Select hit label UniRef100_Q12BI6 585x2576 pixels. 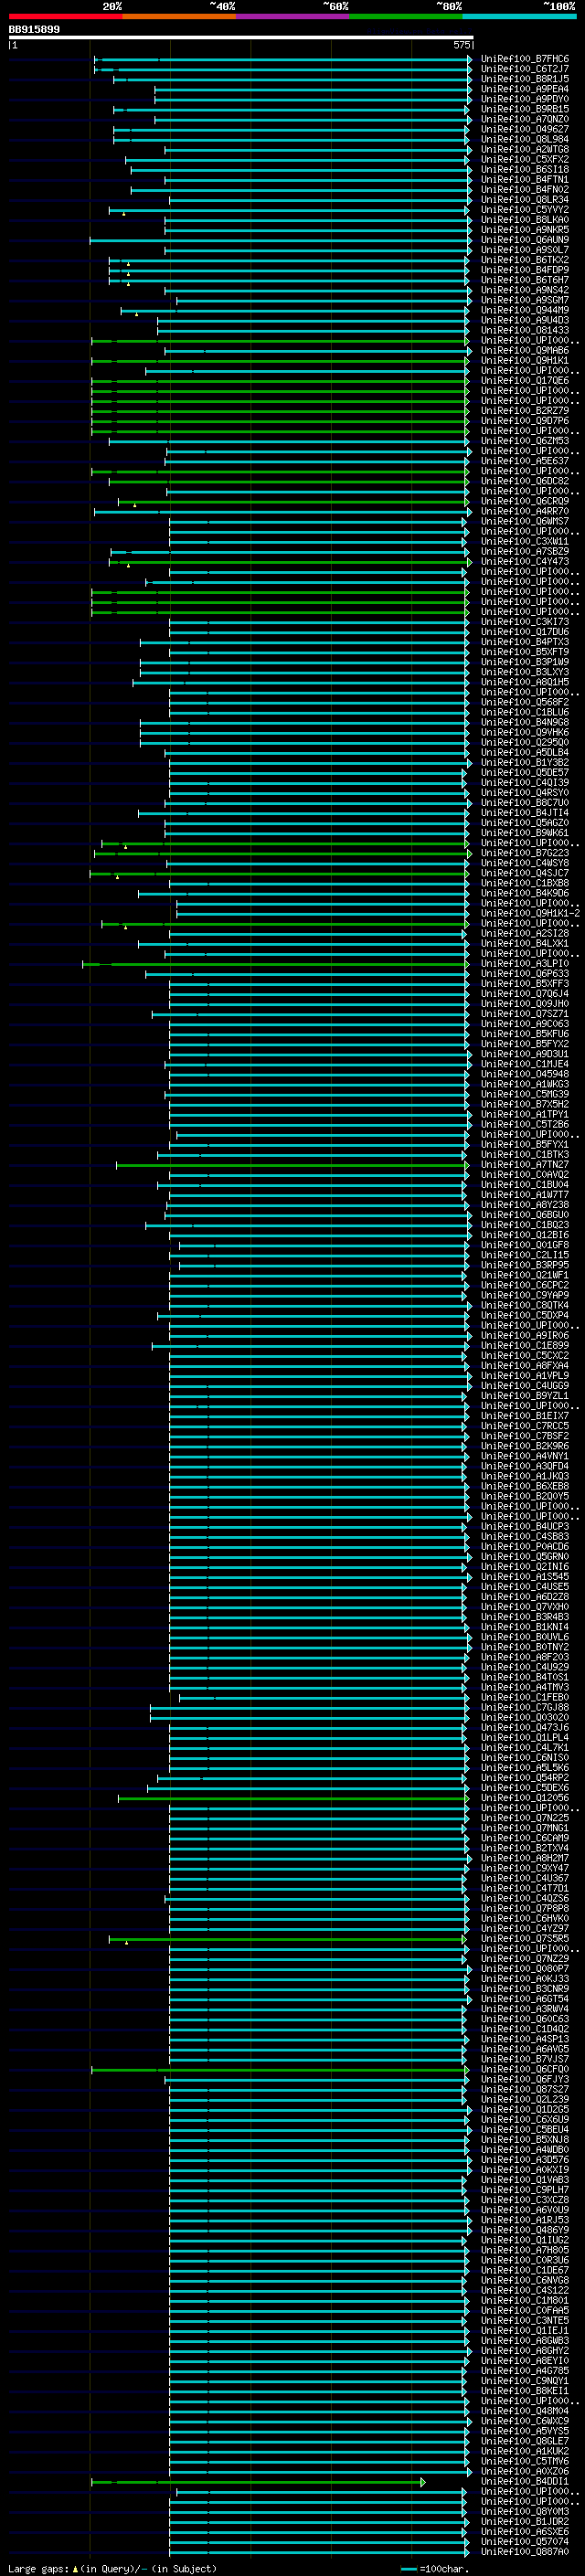coord(524,1235)
